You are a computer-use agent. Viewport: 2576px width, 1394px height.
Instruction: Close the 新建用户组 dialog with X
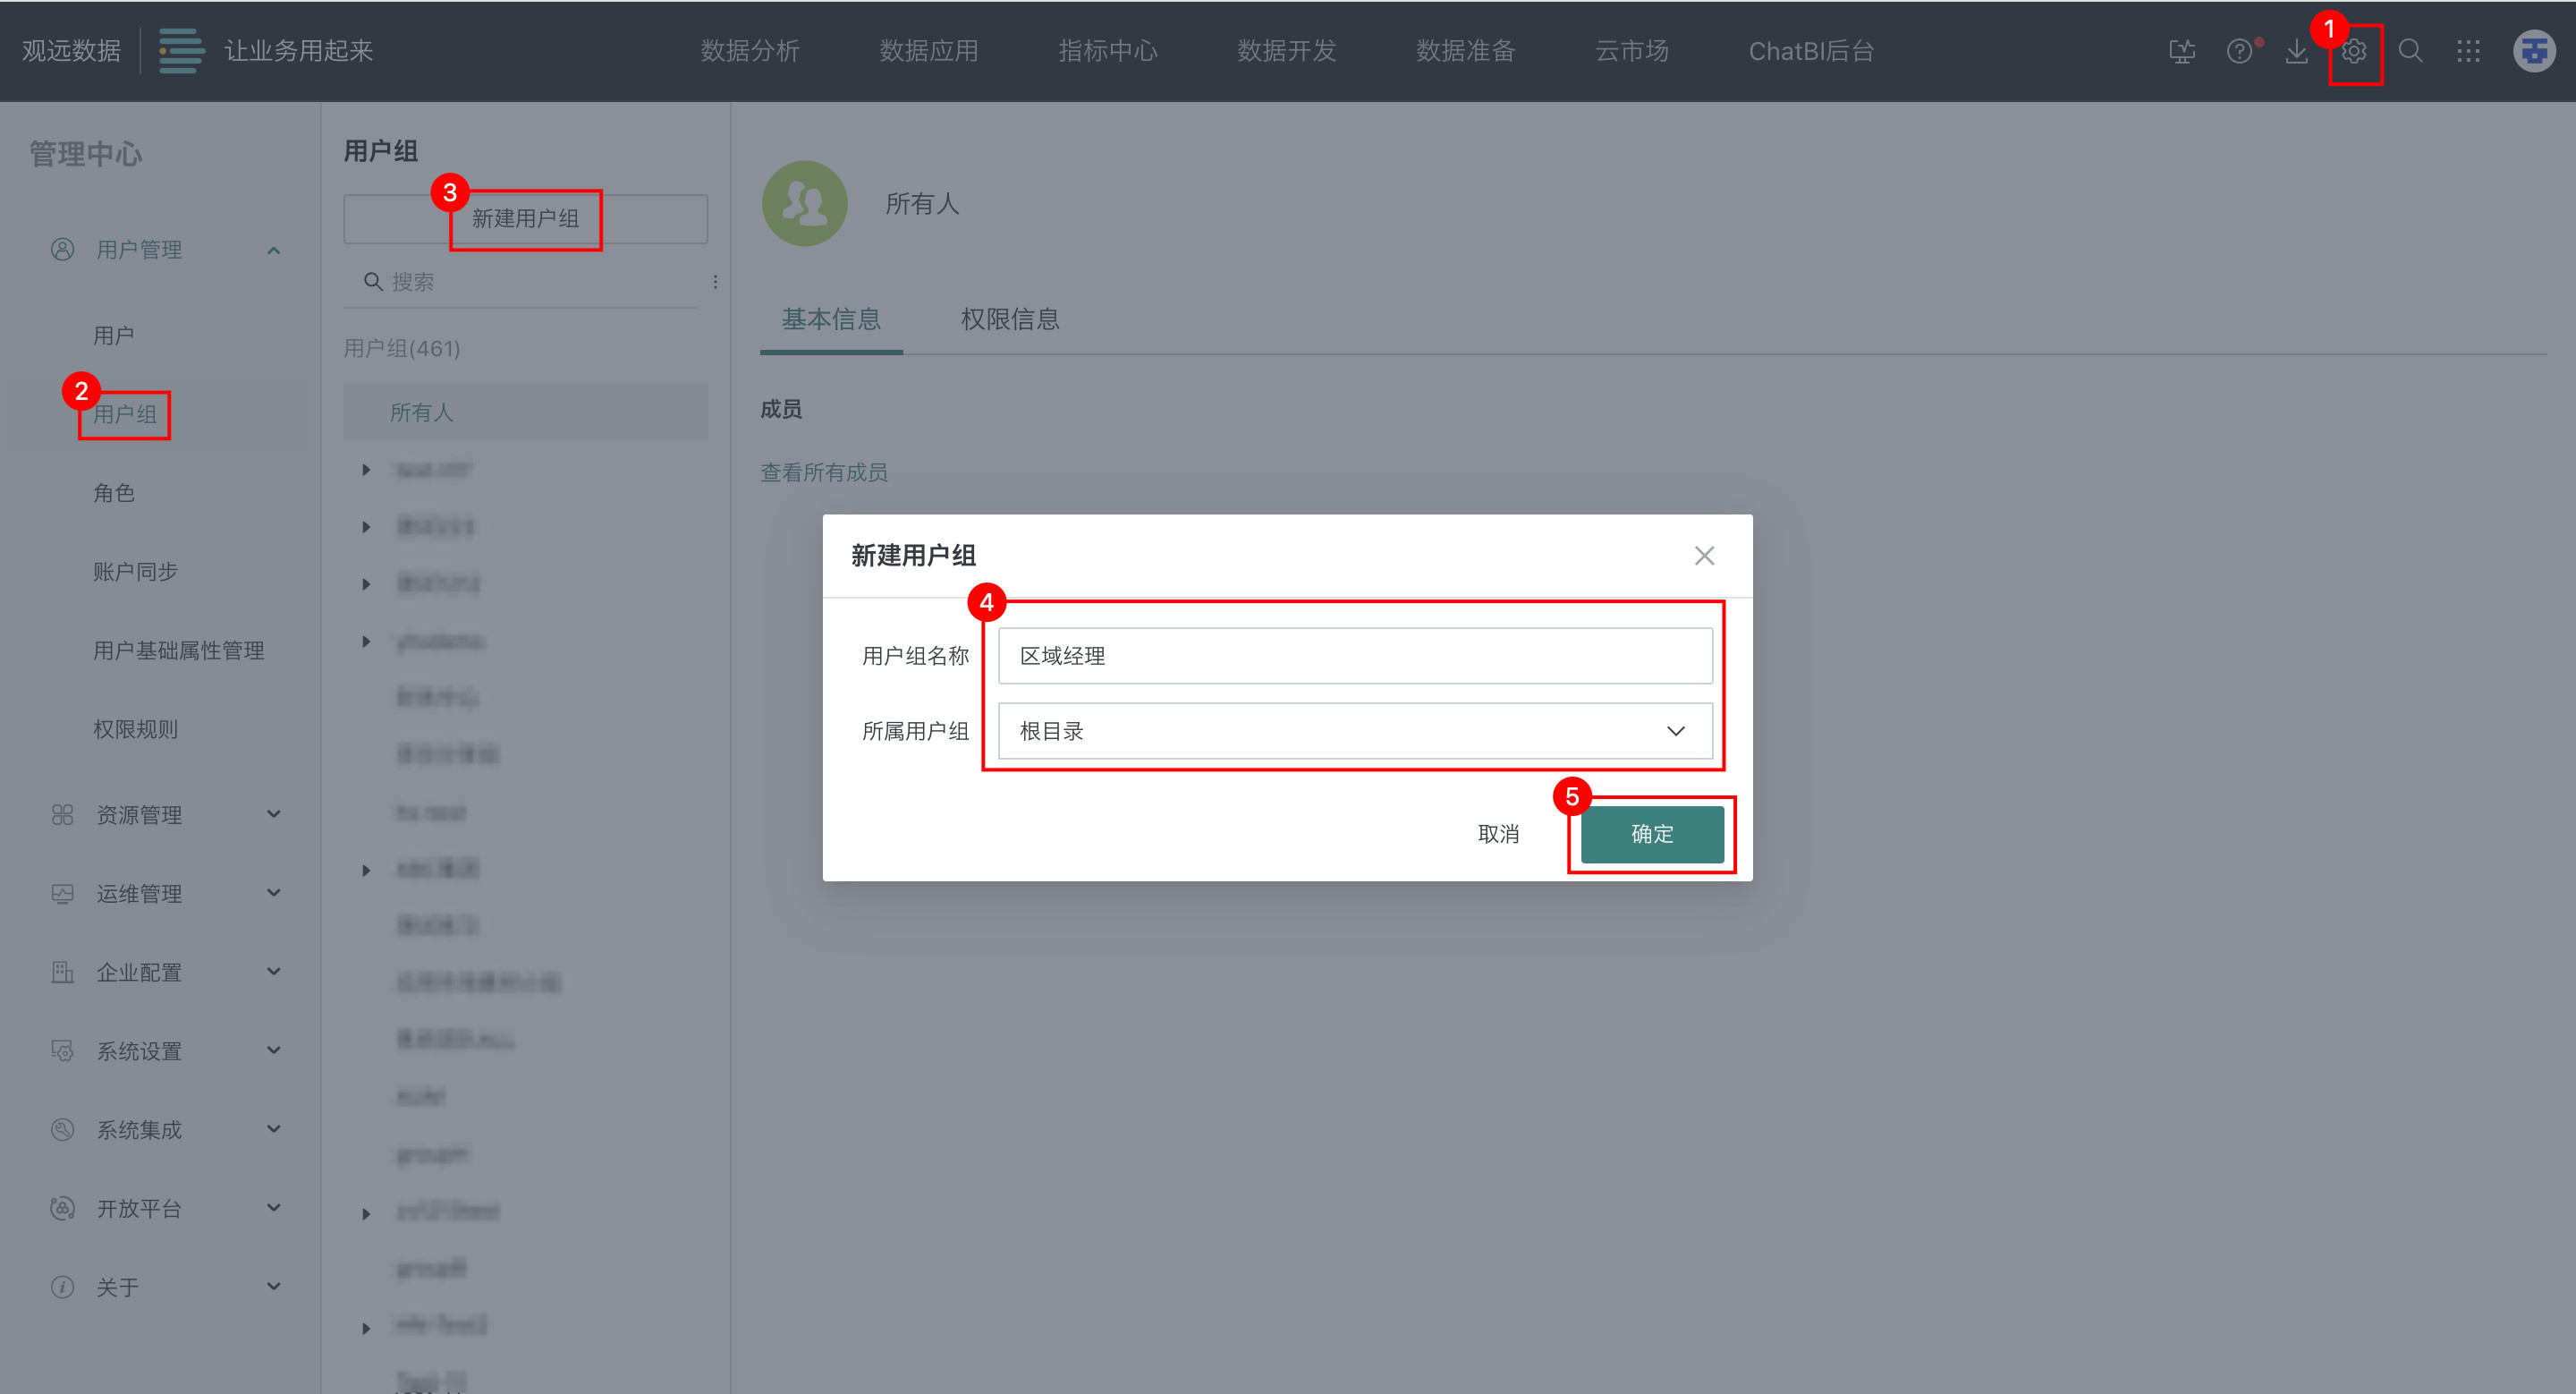pyautogui.click(x=1704, y=556)
